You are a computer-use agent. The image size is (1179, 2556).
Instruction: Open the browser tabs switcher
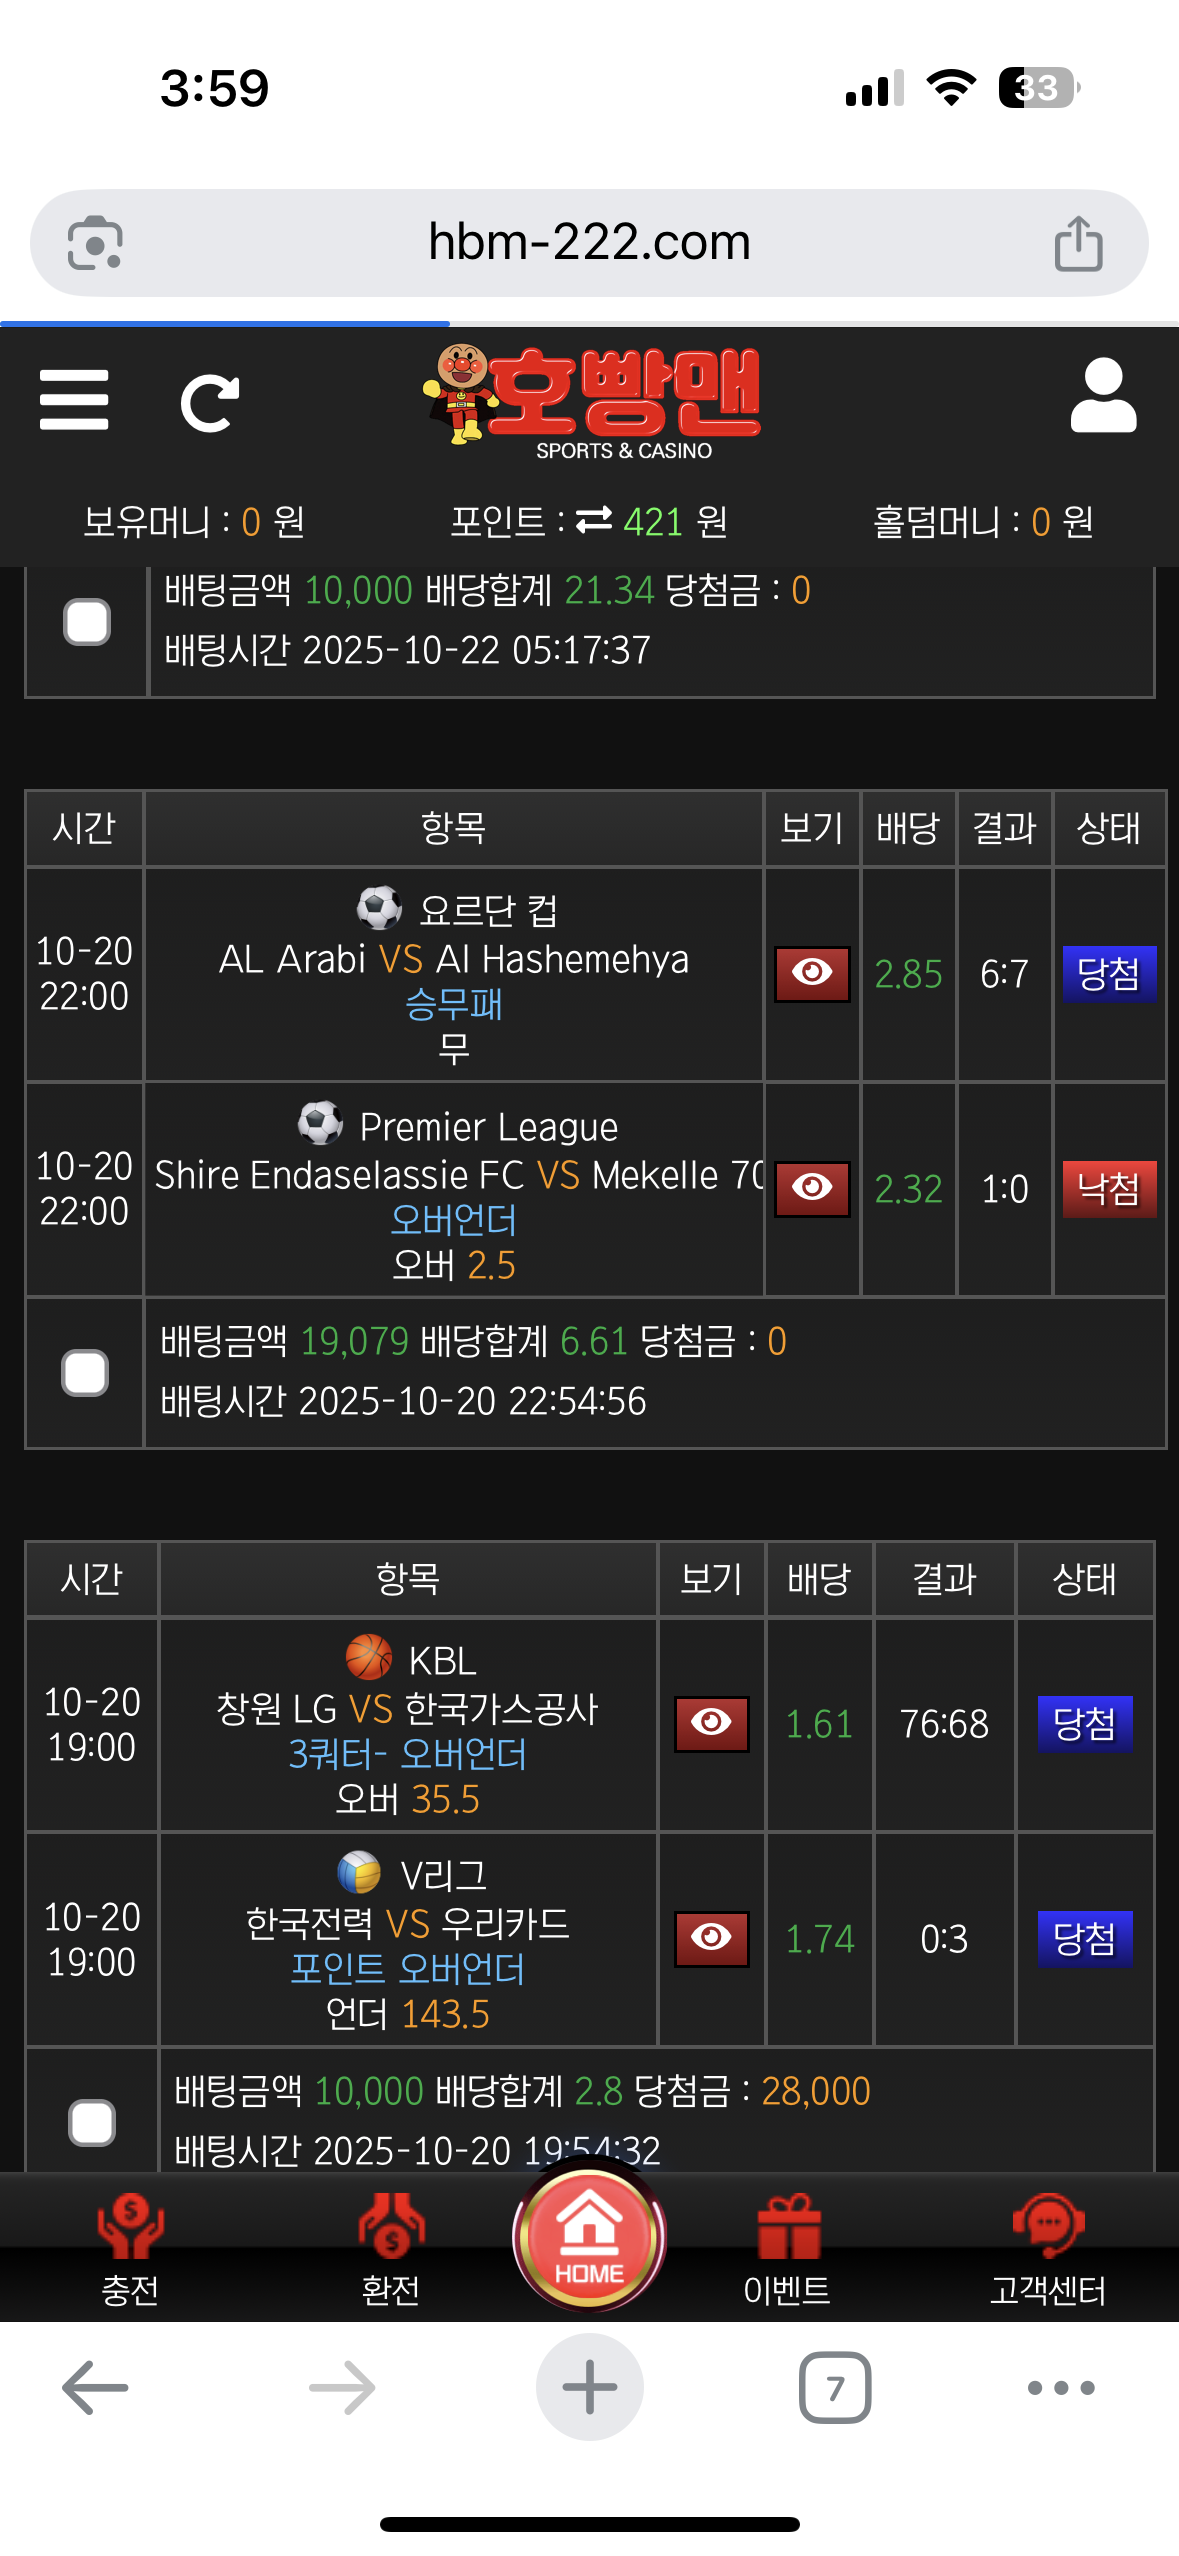pos(835,2387)
